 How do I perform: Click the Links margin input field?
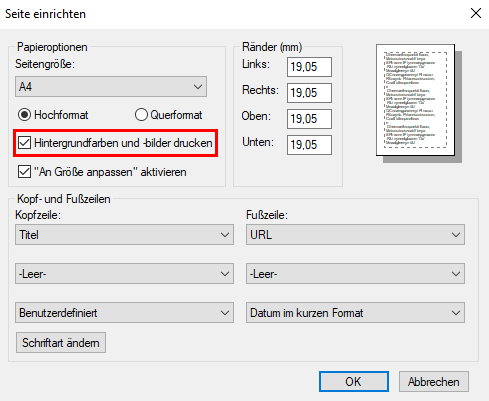(x=309, y=67)
